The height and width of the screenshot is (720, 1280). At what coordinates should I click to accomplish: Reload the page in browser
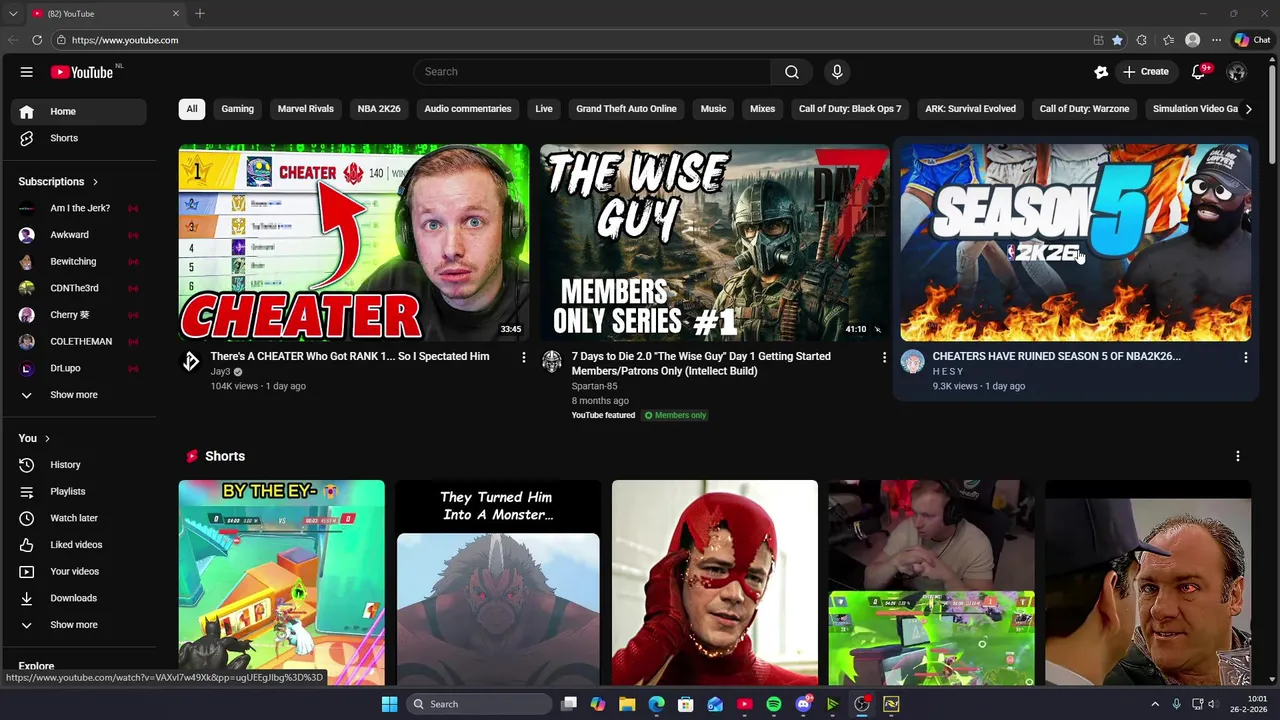(x=37, y=40)
